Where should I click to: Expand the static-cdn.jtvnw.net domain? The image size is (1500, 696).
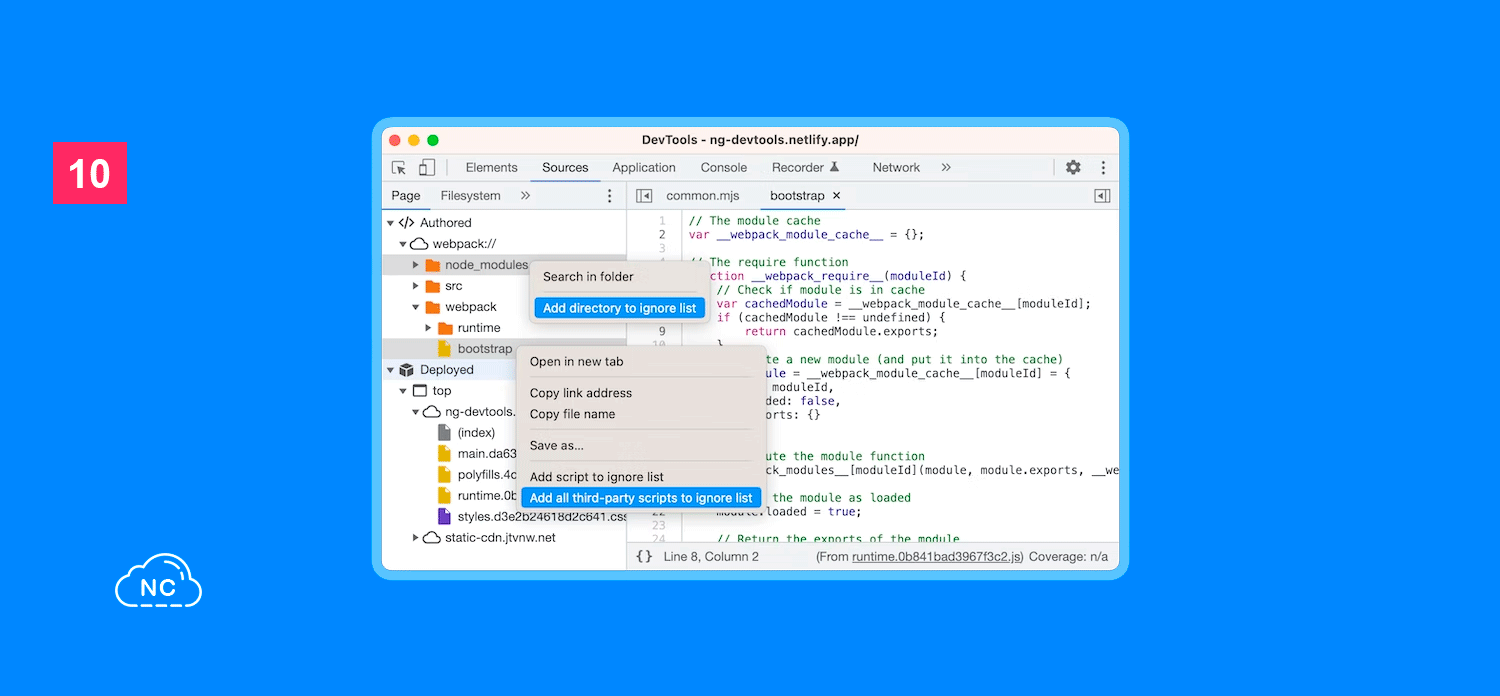coord(416,538)
